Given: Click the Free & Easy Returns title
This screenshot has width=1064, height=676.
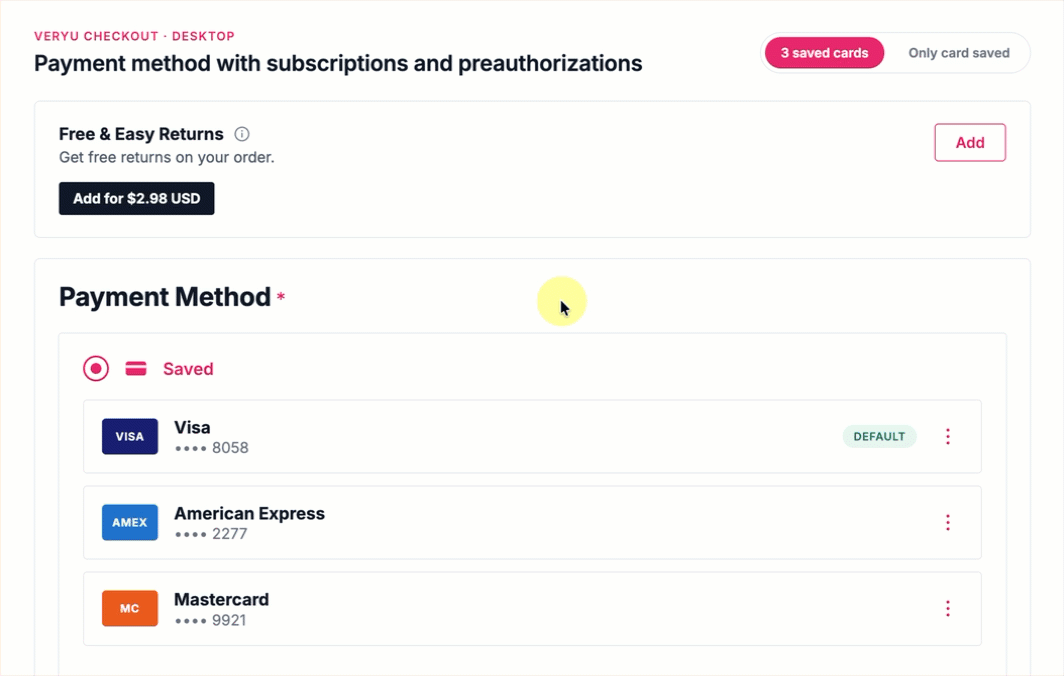Looking at the screenshot, I should pos(141,134).
